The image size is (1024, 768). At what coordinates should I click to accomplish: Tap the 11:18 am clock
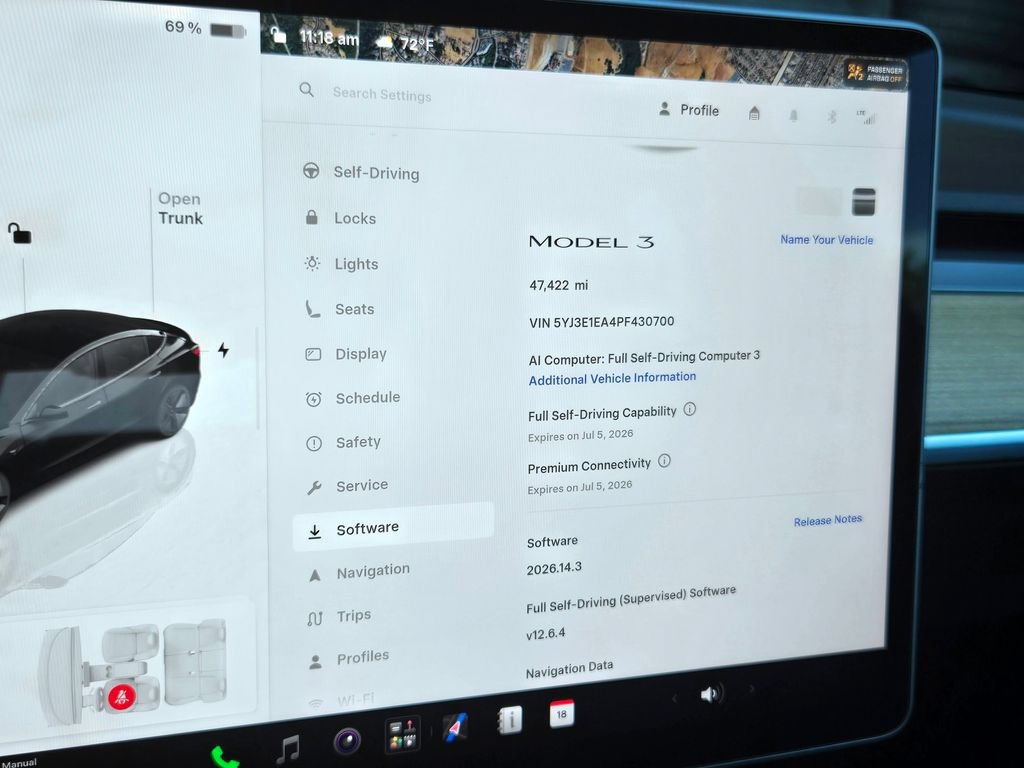tap(328, 38)
